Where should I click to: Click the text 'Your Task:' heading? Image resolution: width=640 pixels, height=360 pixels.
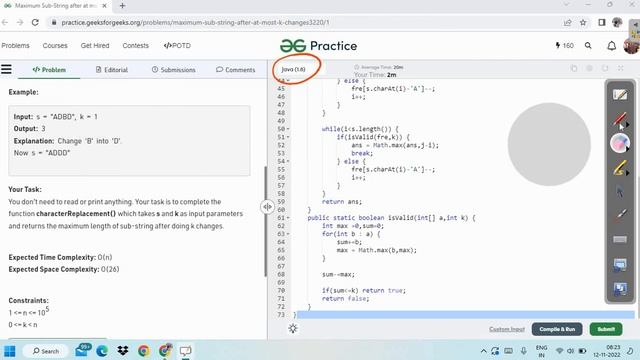(24, 189)
